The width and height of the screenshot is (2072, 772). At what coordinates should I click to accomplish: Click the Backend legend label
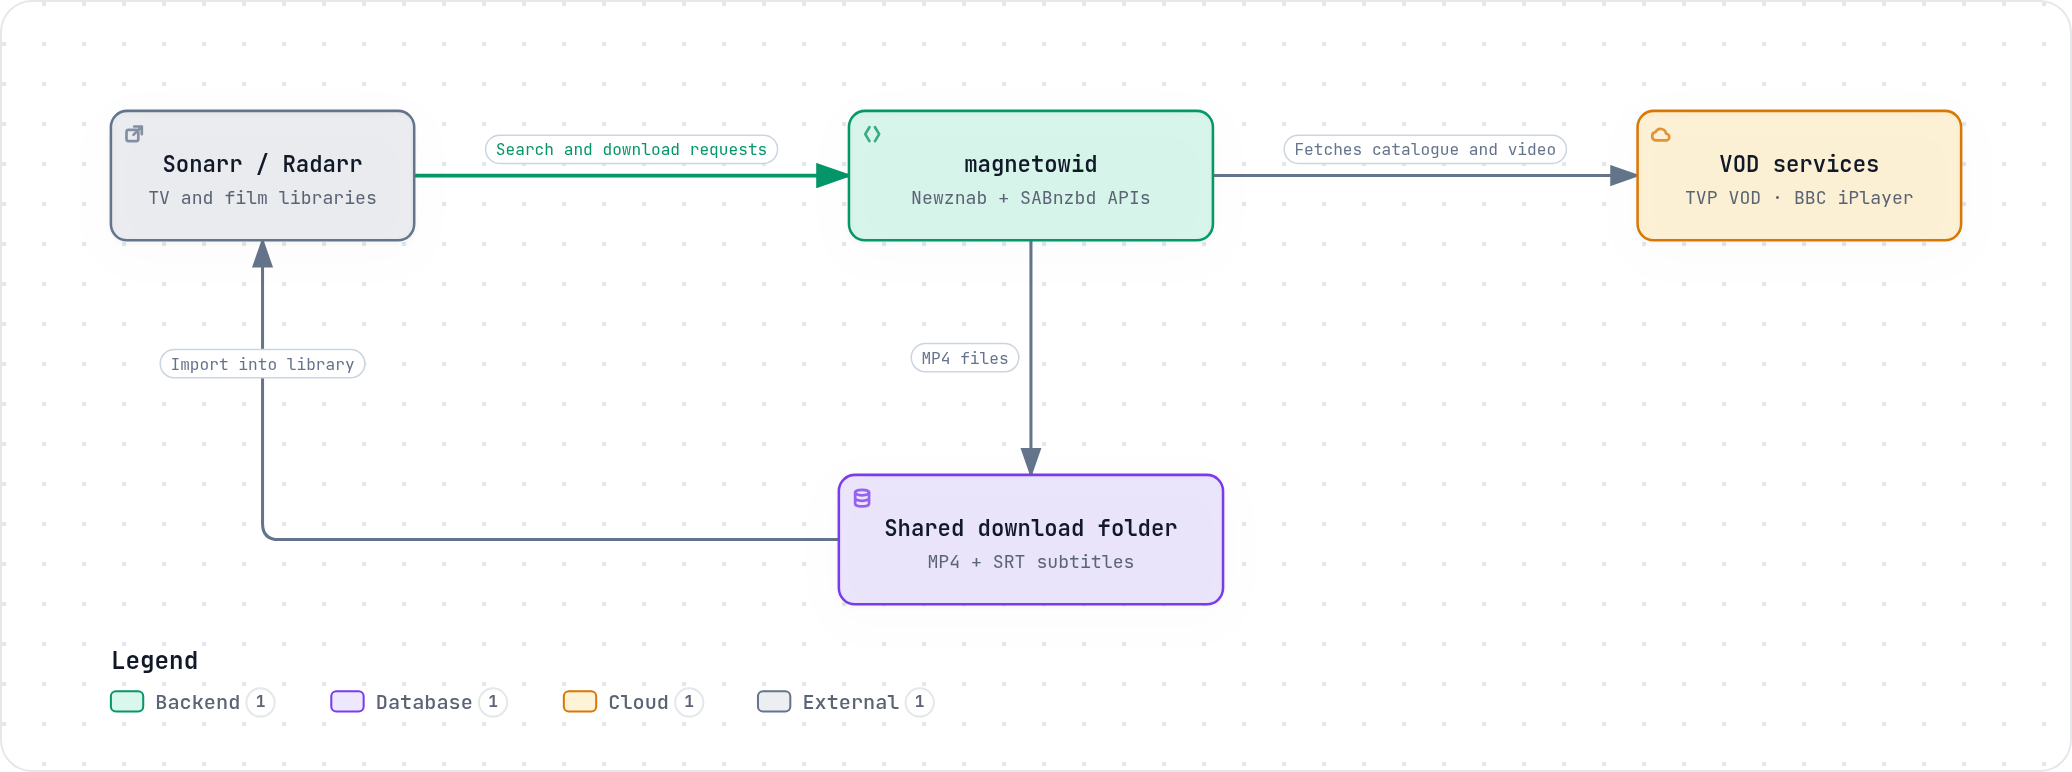(198, 702)
